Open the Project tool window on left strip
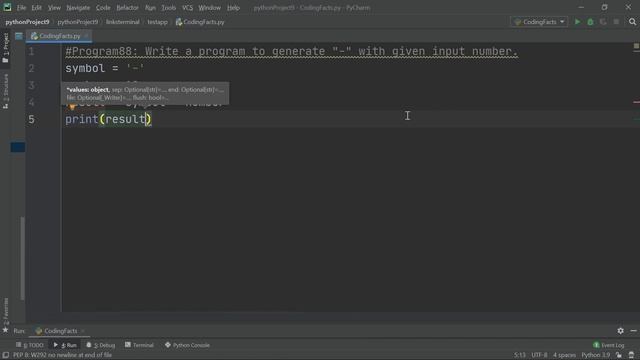This screenshot has height=360, width=640. click(6, 48)
